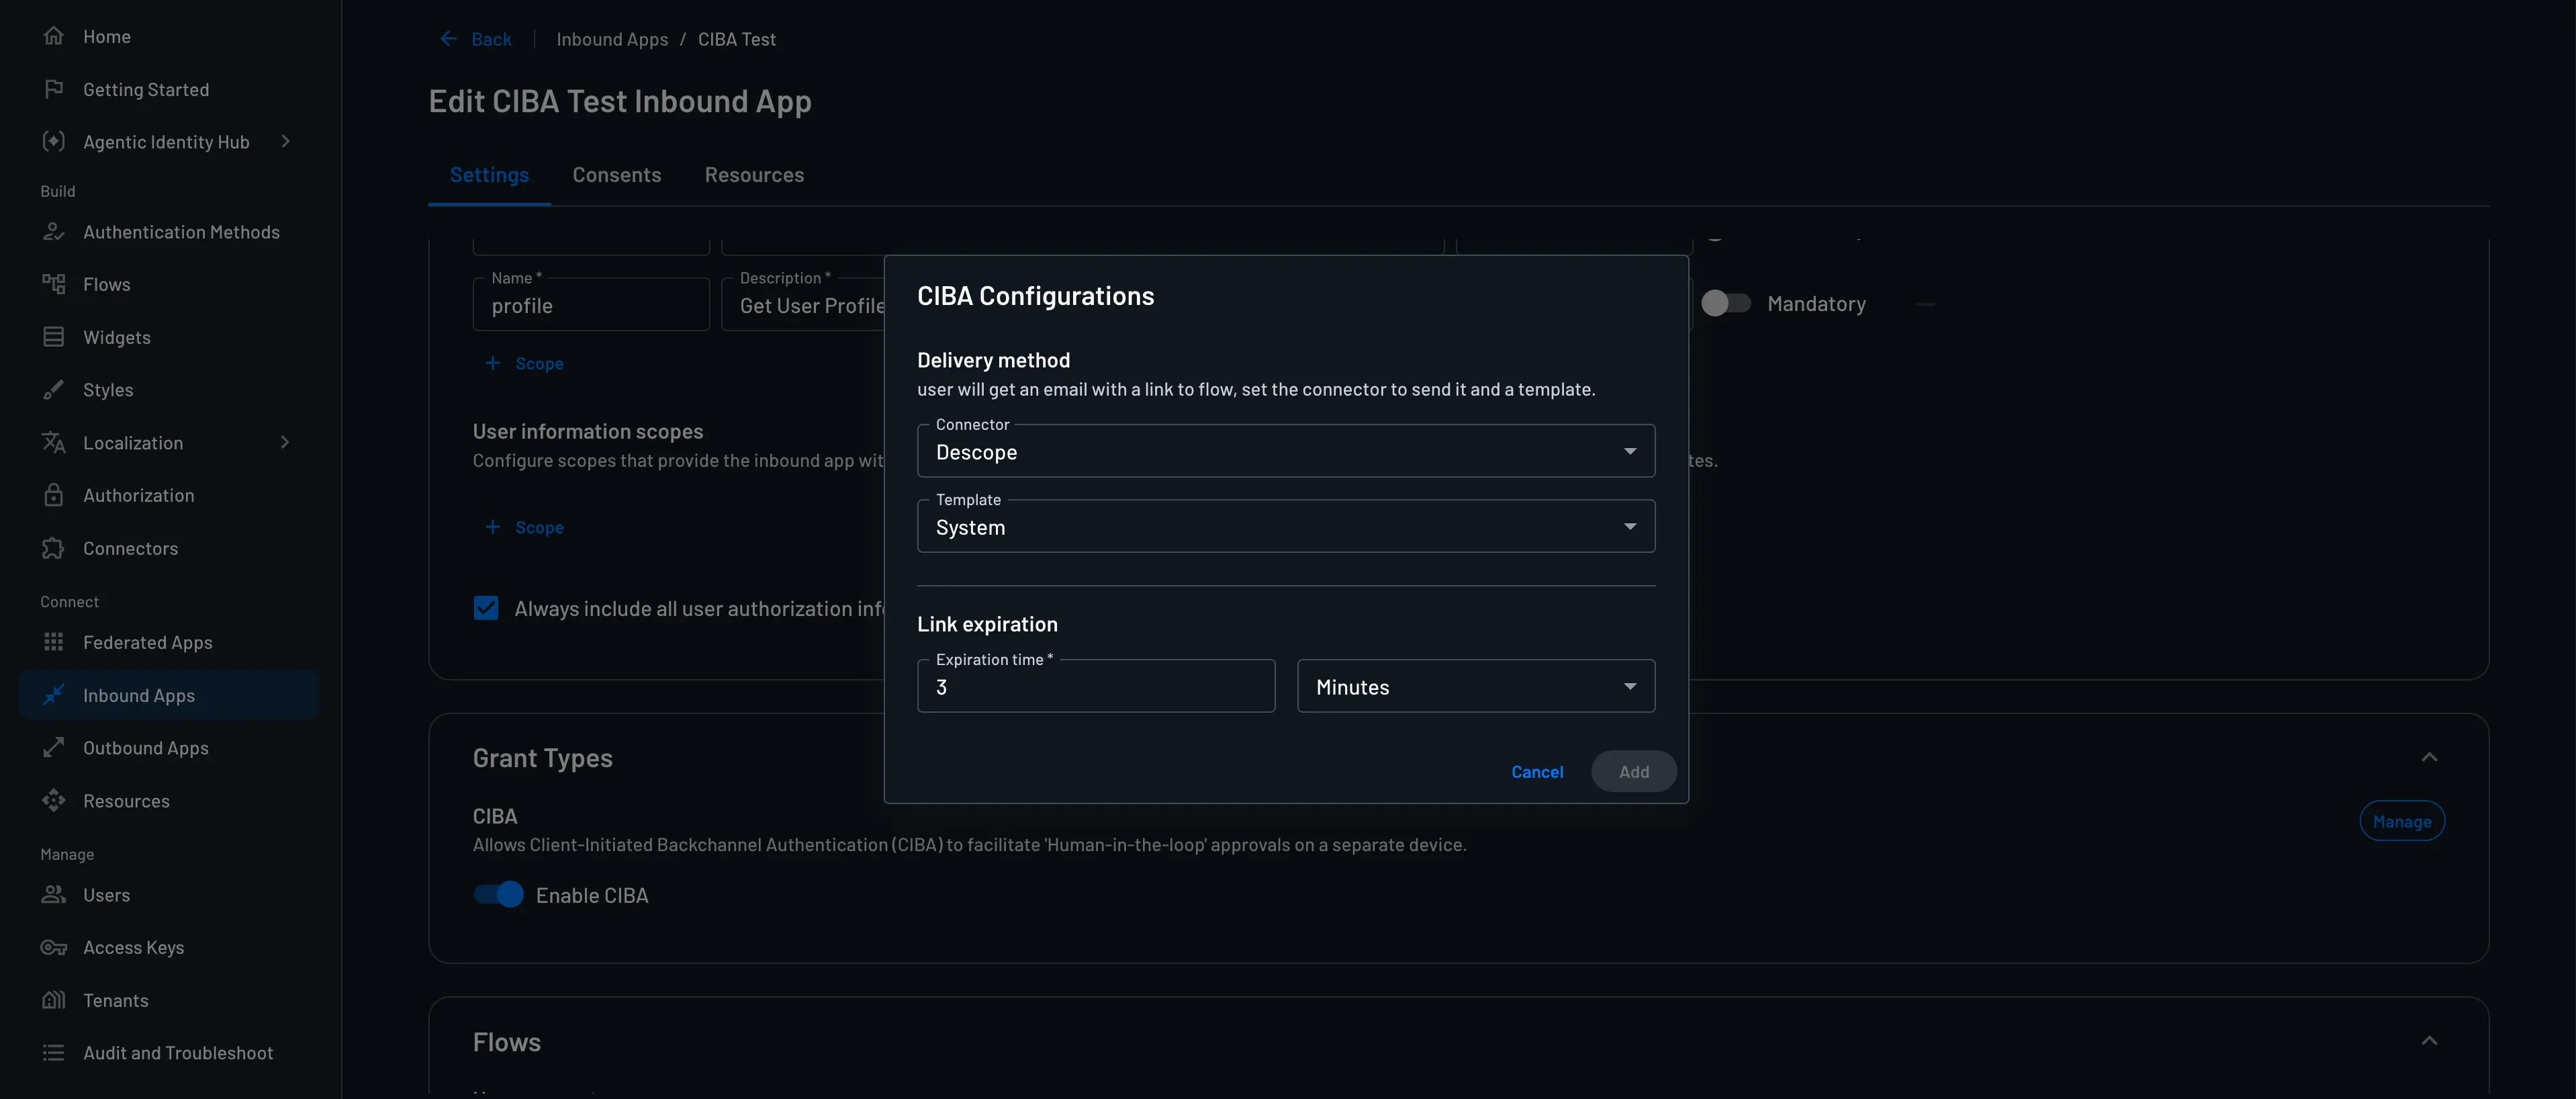Click the Audit and Troubleshoot icon
Viewport: 2576px width, 1099px height.
[x=55, y=1052]
